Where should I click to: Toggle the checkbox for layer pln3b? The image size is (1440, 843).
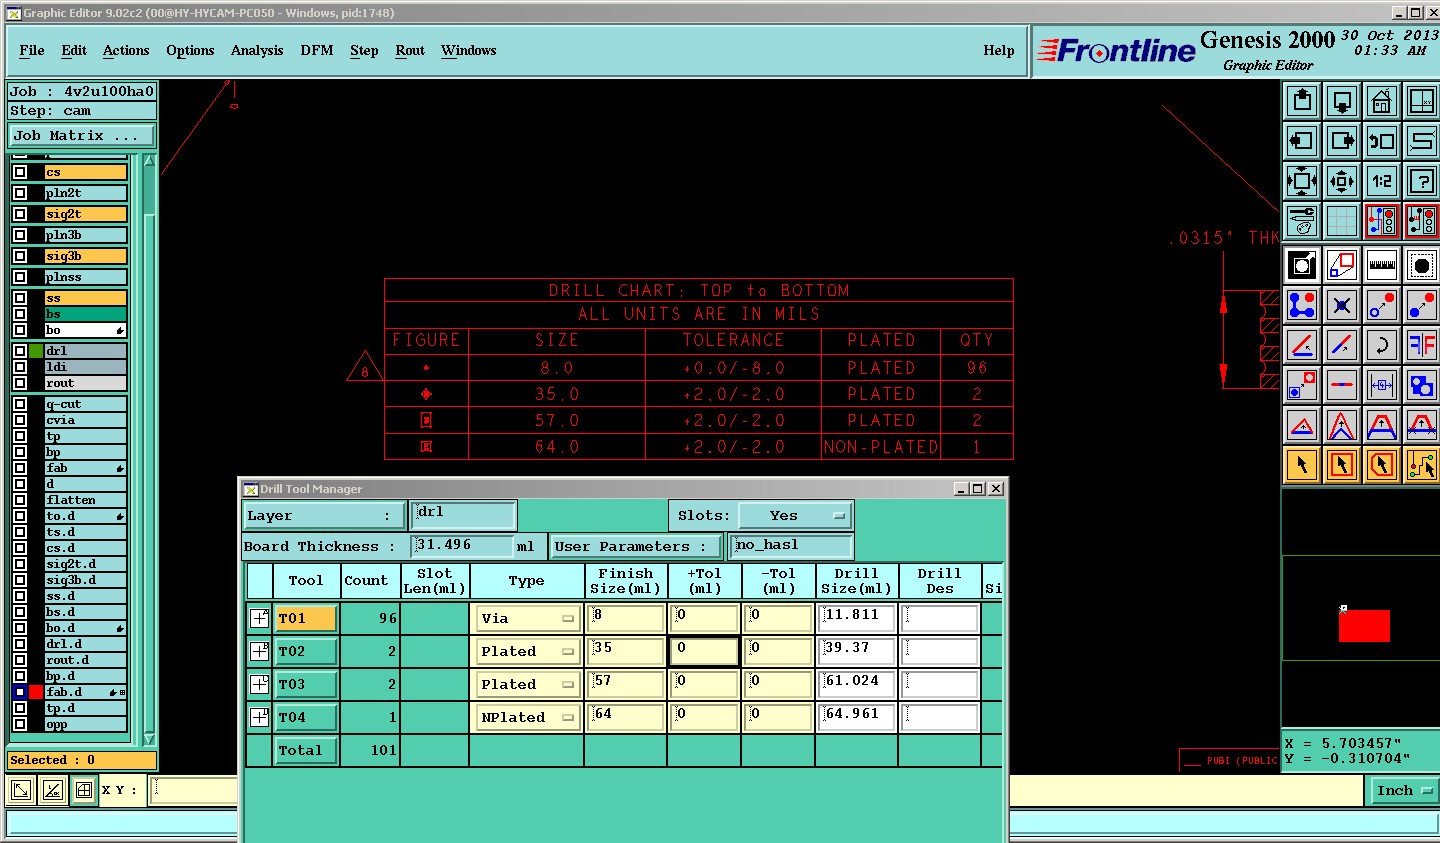point(19,235)
